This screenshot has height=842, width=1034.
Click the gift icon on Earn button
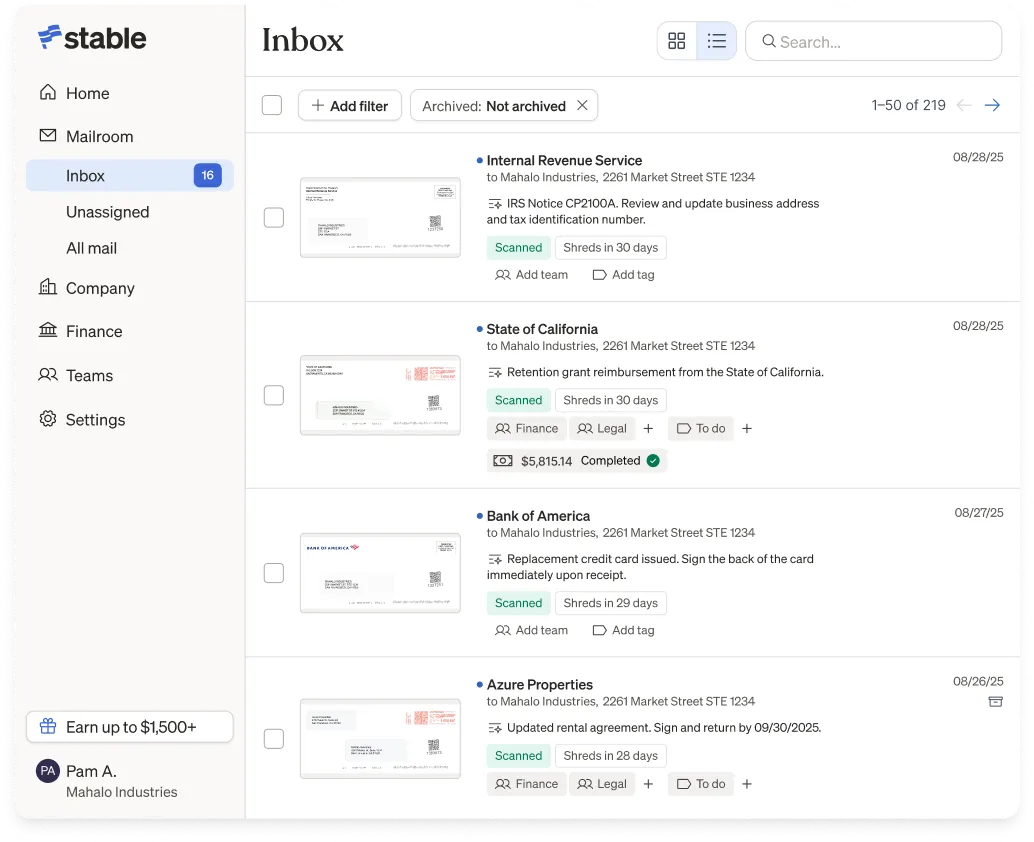click(x=48, y=727)
